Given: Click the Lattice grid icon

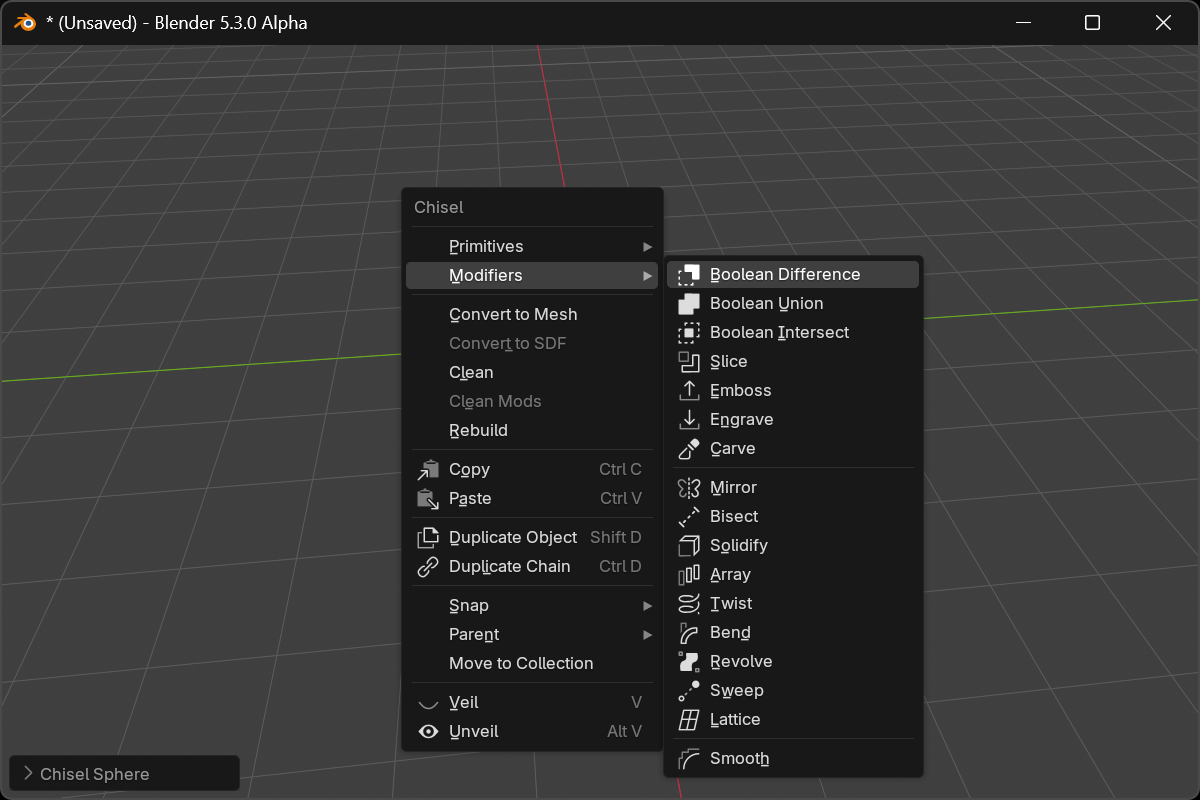Looking at the screenshot, I should click(689, 720).
